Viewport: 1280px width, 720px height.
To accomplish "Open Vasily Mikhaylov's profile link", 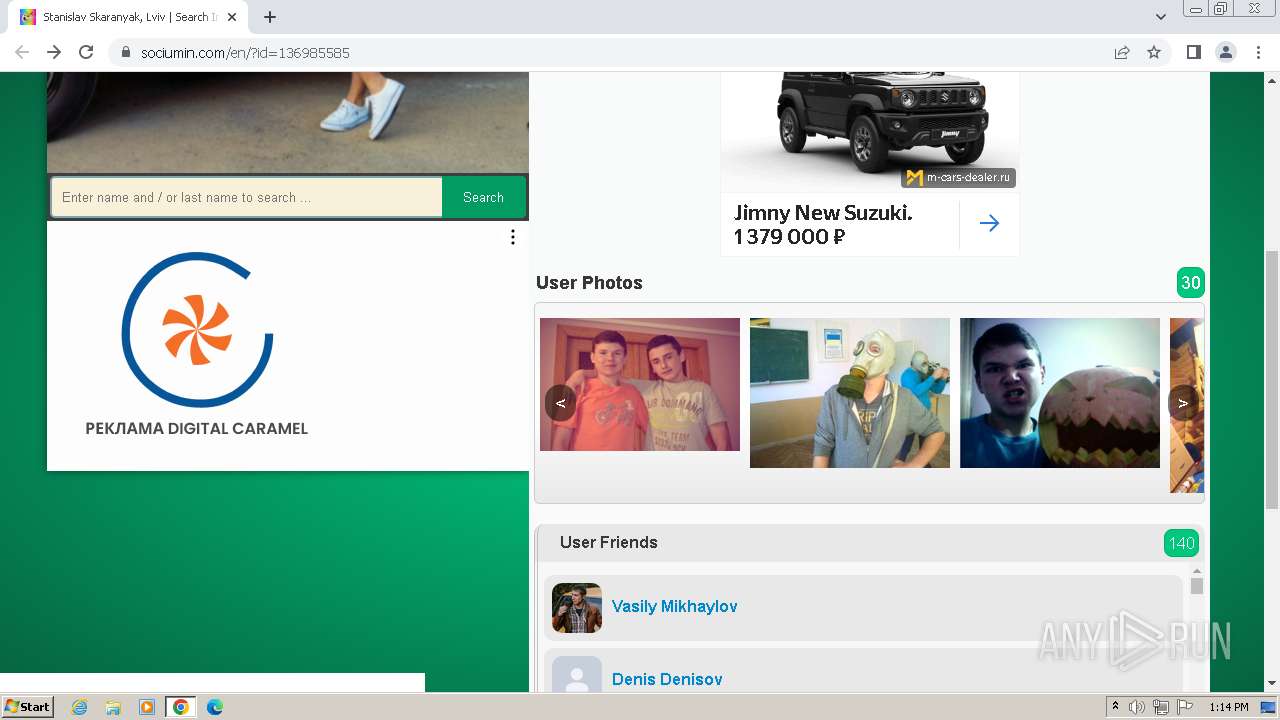I will pos(675,606).
